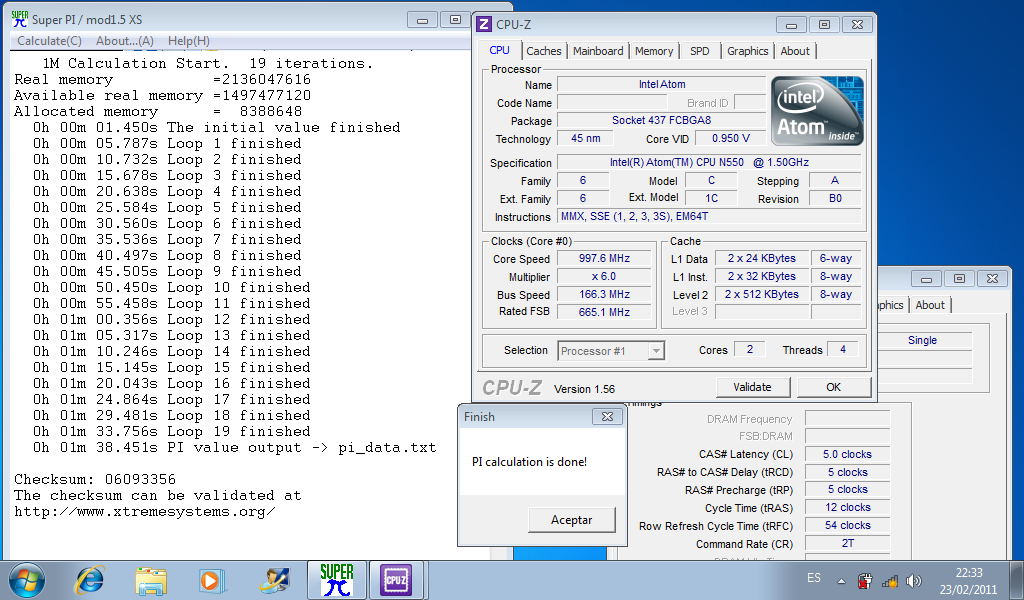This screenshot has height=600, width=1024.
Task: Click the L1 Data value 2 x 24 KBytes
Action: (761, 259)
